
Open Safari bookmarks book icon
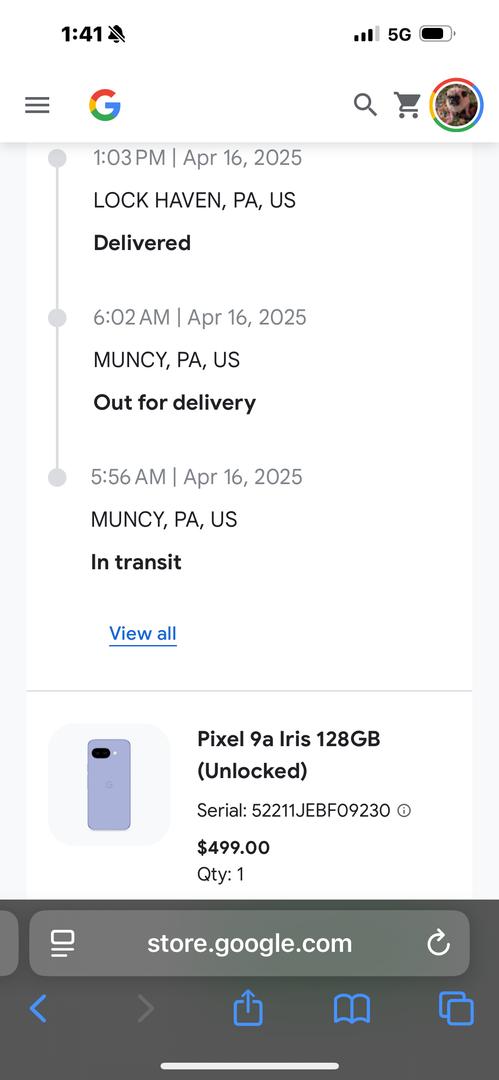(352, 1009)
